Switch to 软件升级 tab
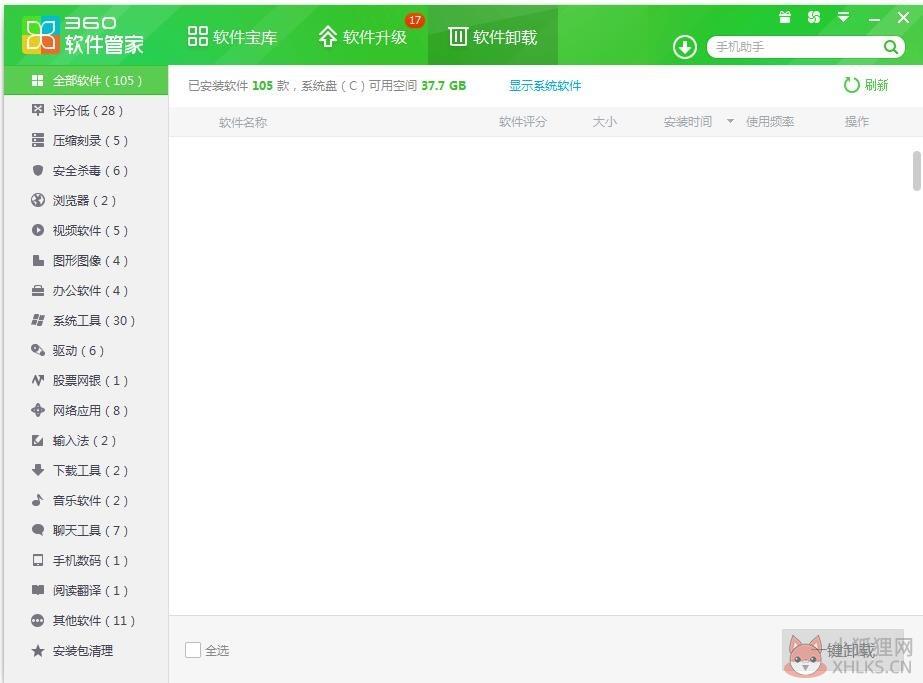The height and width of the screenshot is (683, 923). click(x=363, y=37)
